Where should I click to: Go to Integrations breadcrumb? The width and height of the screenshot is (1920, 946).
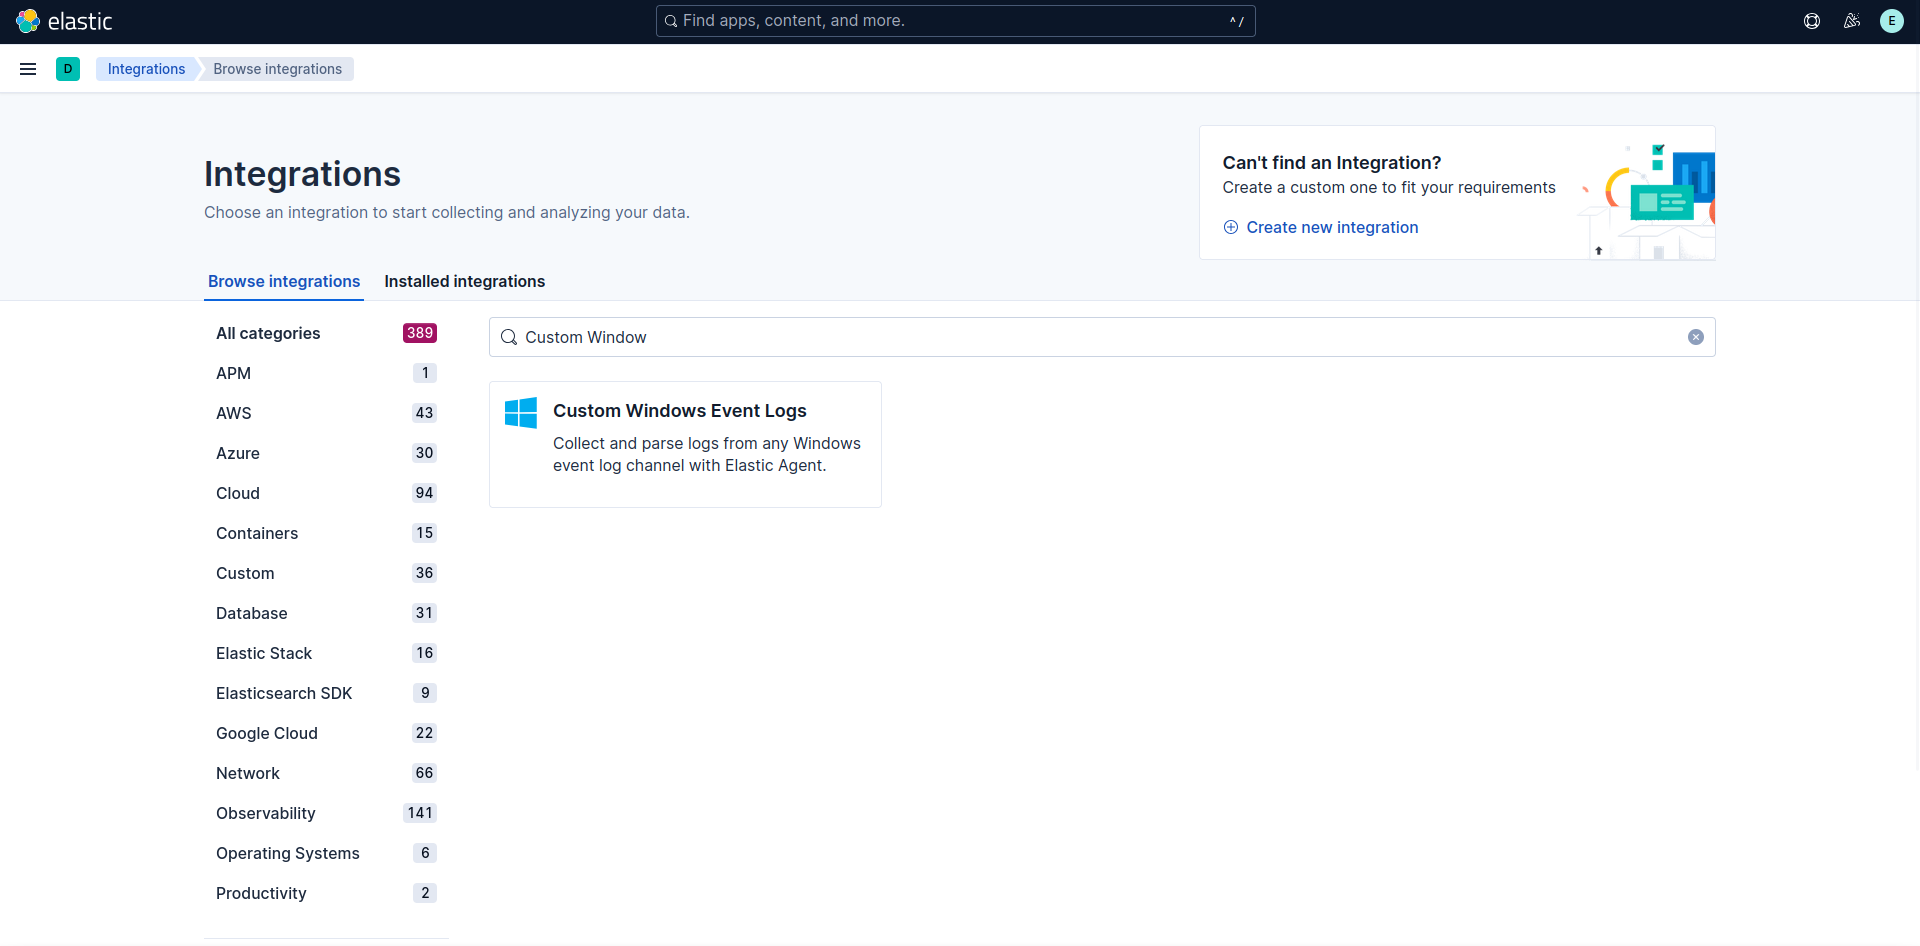click(x=146, y=69)
